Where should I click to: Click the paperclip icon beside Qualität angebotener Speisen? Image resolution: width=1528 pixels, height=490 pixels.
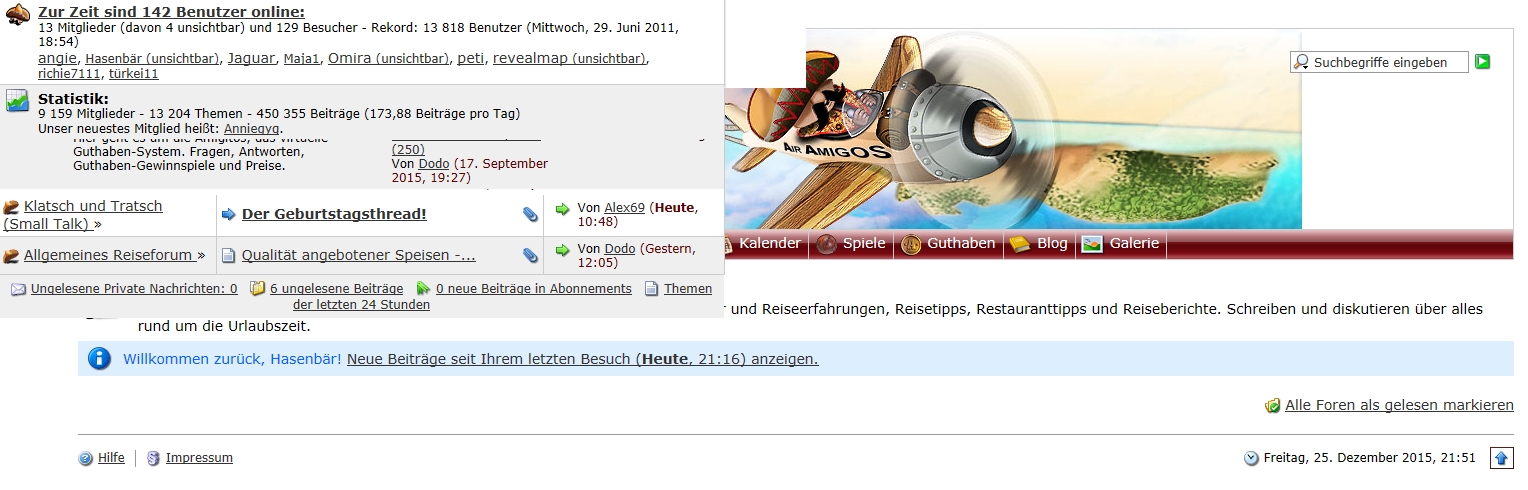tap(530, 255)
